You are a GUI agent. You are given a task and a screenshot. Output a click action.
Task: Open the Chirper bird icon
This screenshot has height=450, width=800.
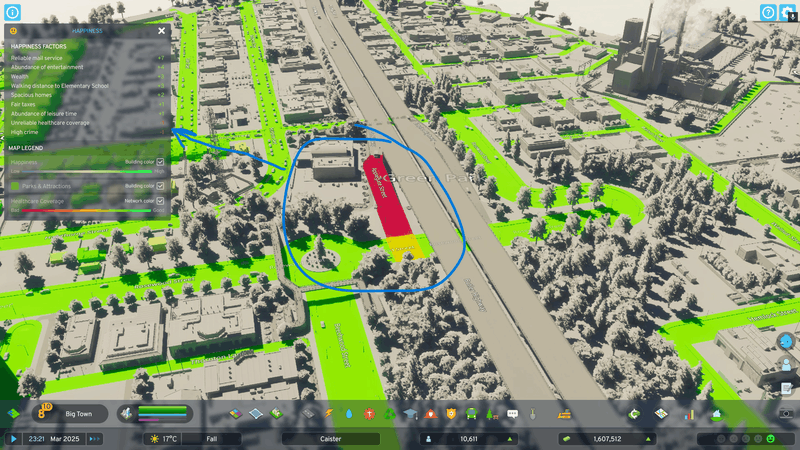tap(786, 341)
